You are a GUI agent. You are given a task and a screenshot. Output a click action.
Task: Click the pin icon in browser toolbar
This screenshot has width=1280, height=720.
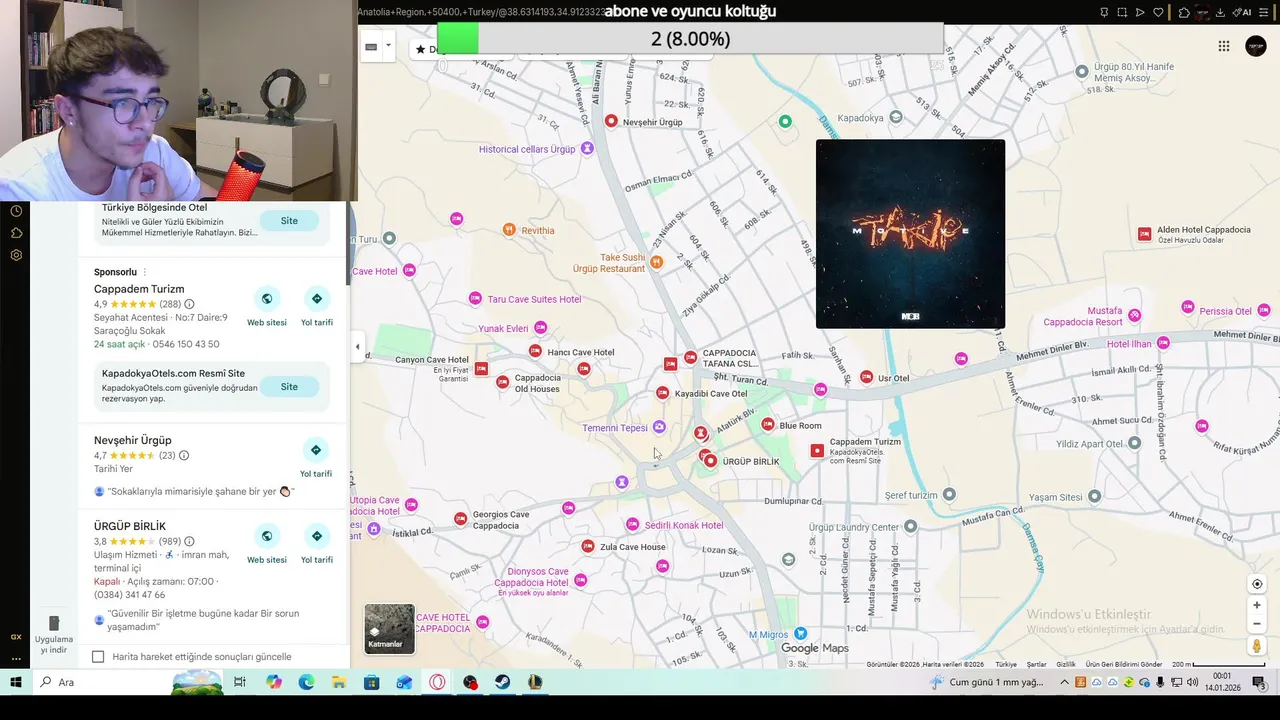1104,12
